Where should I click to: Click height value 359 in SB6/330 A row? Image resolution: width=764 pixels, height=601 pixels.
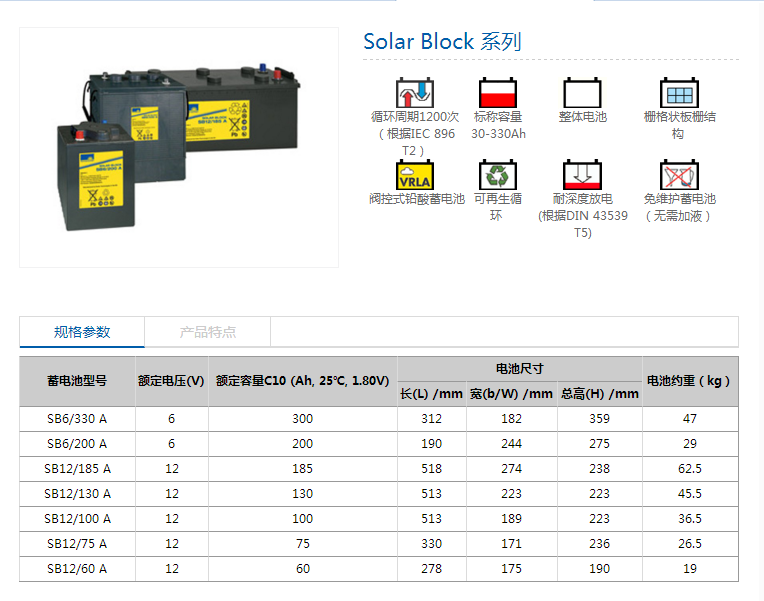point(600,419)
